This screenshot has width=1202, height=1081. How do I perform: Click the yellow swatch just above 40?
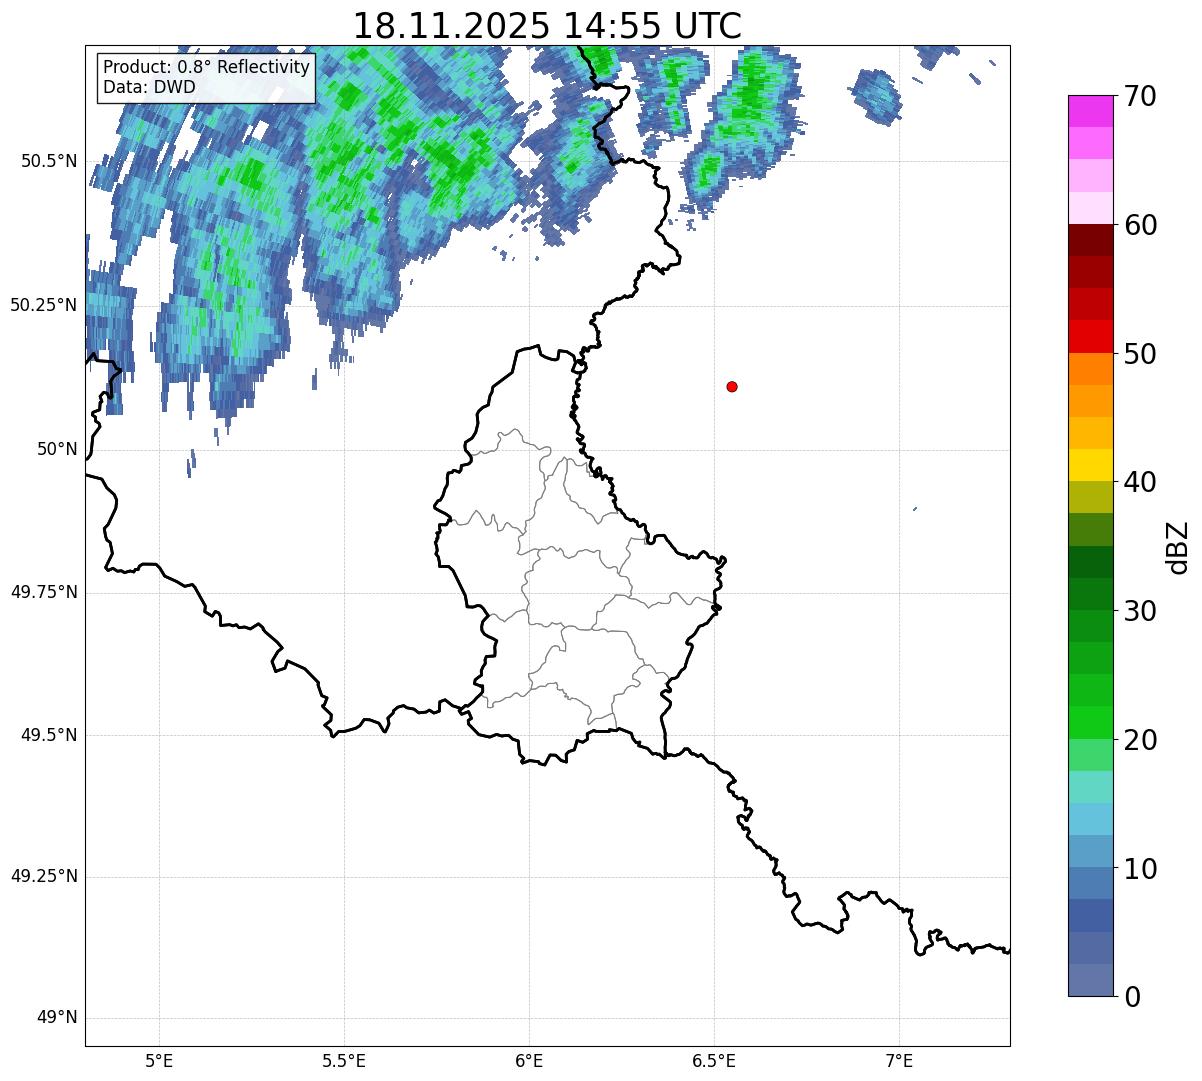tap(1090, 465)
